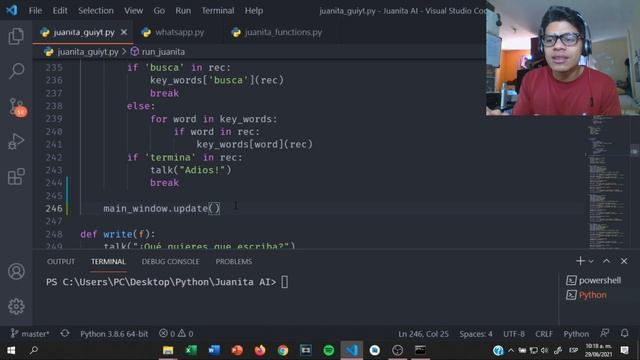This screenshot has height=360, width=640.
Task: Click the talk("Adios!") code line
Action: tap(191, 170)
